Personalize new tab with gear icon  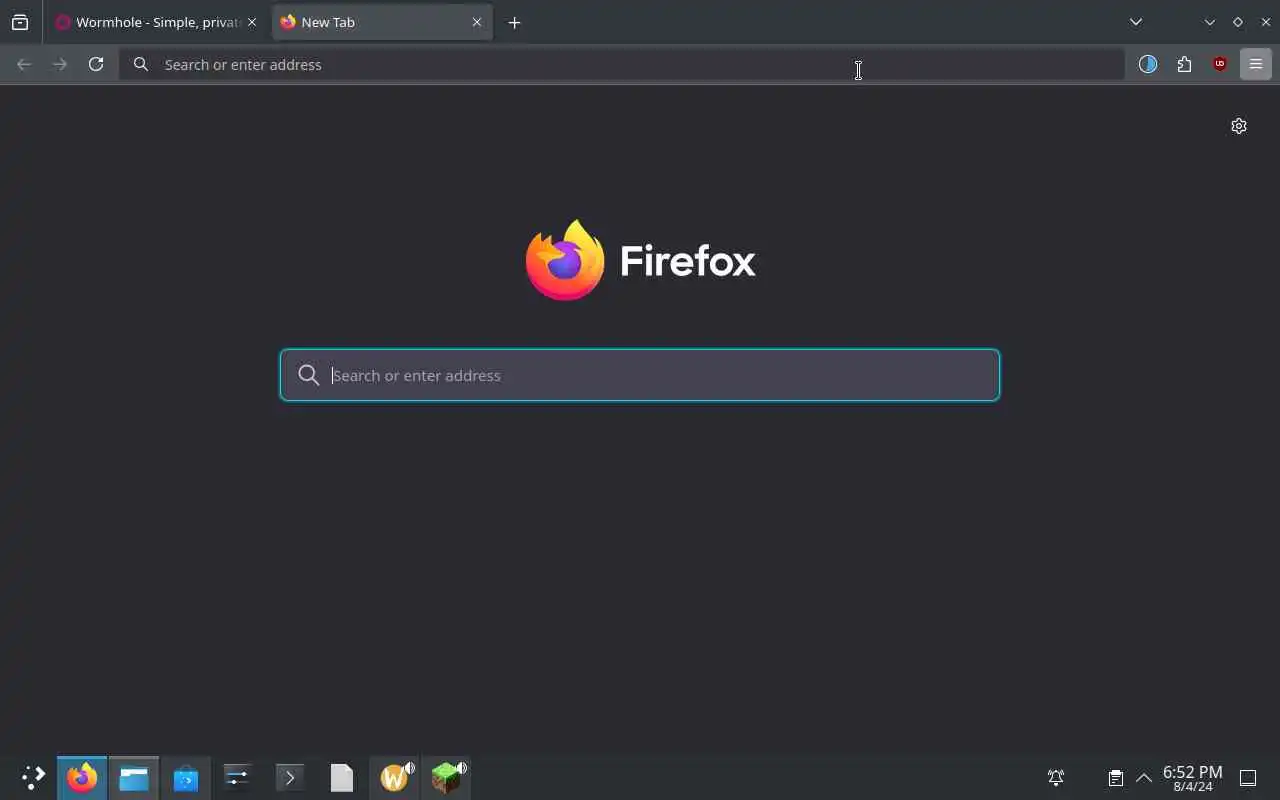[x=1239, y=126]
